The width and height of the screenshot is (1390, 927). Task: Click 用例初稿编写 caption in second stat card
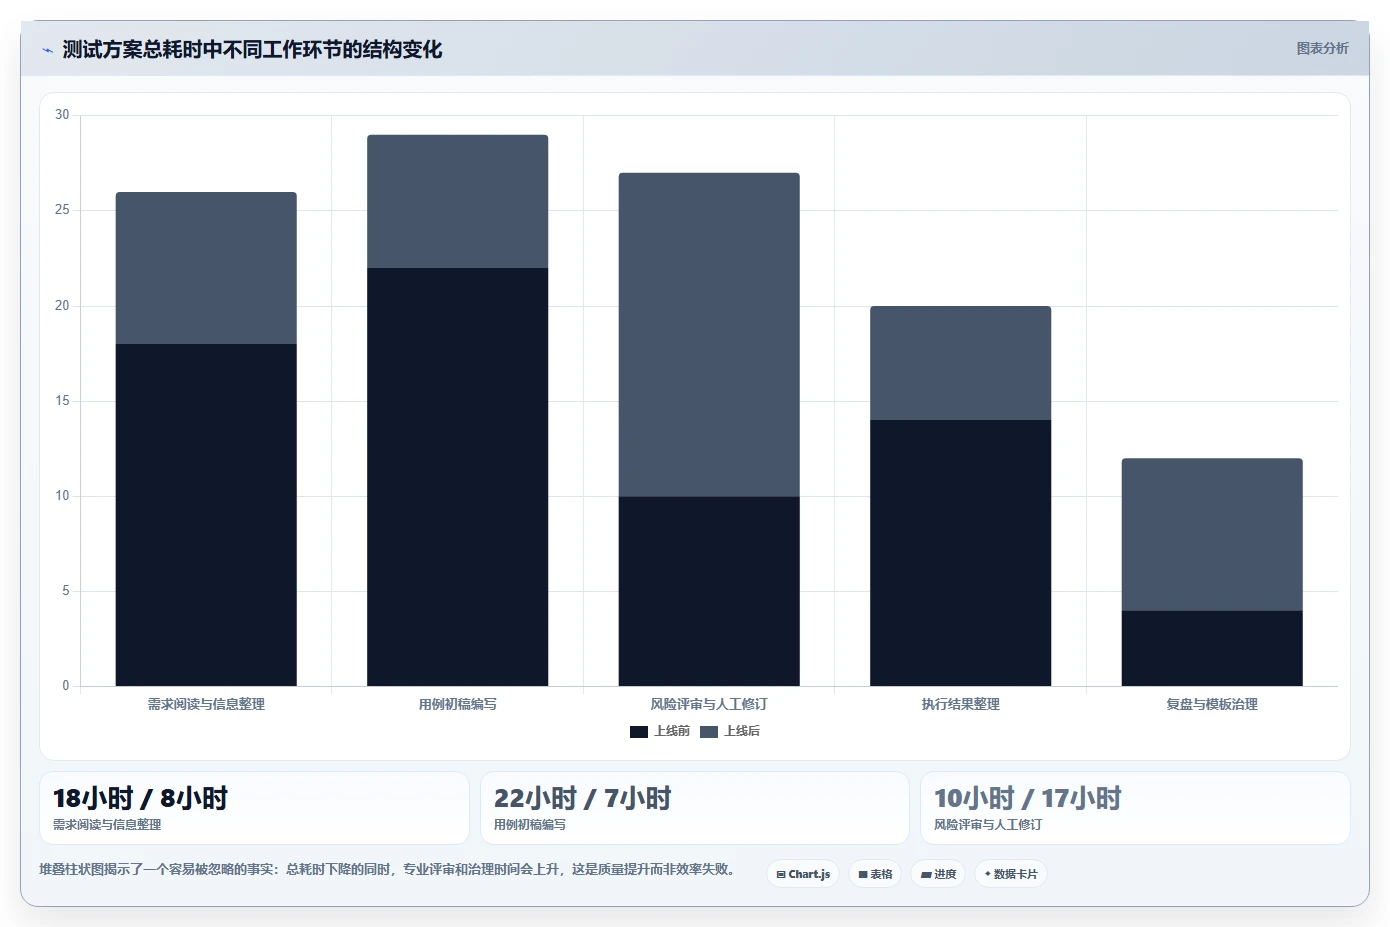click(530, 825)
